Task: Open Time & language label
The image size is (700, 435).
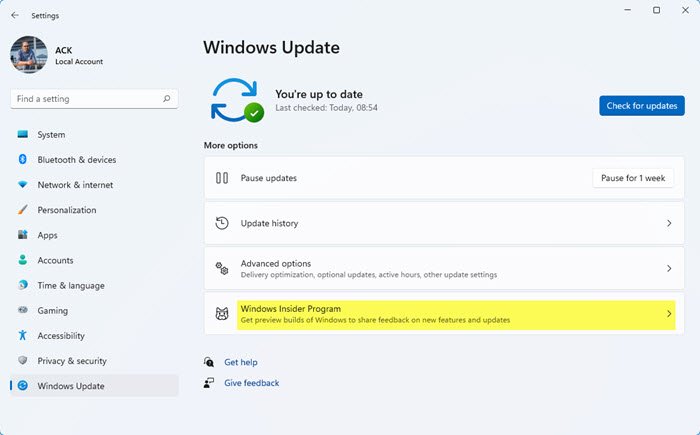Action: pos(71,285)
